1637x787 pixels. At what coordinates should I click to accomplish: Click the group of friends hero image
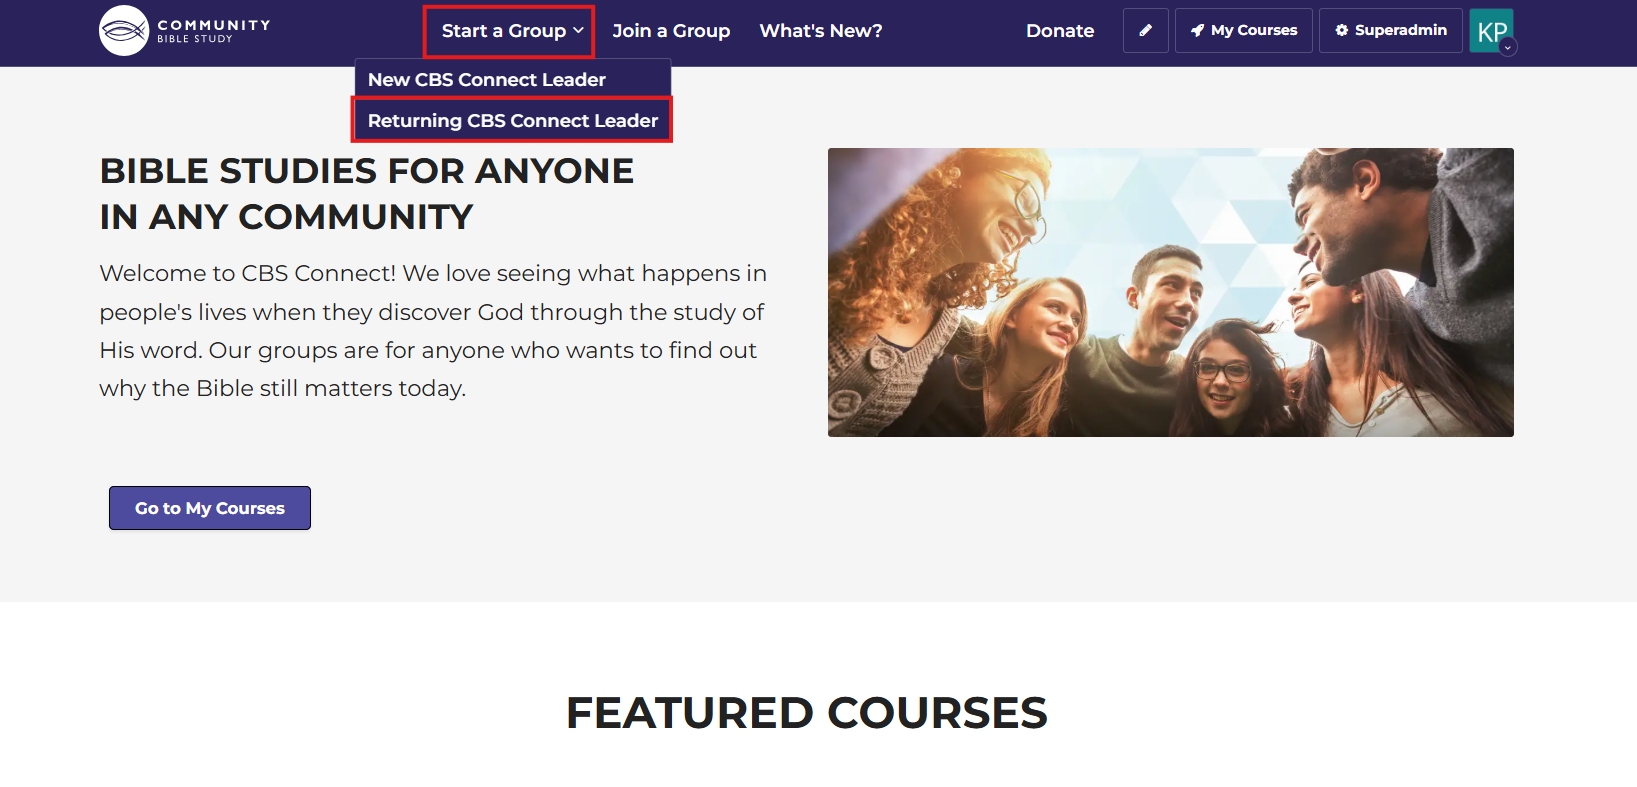click(x=1171, y=292)
